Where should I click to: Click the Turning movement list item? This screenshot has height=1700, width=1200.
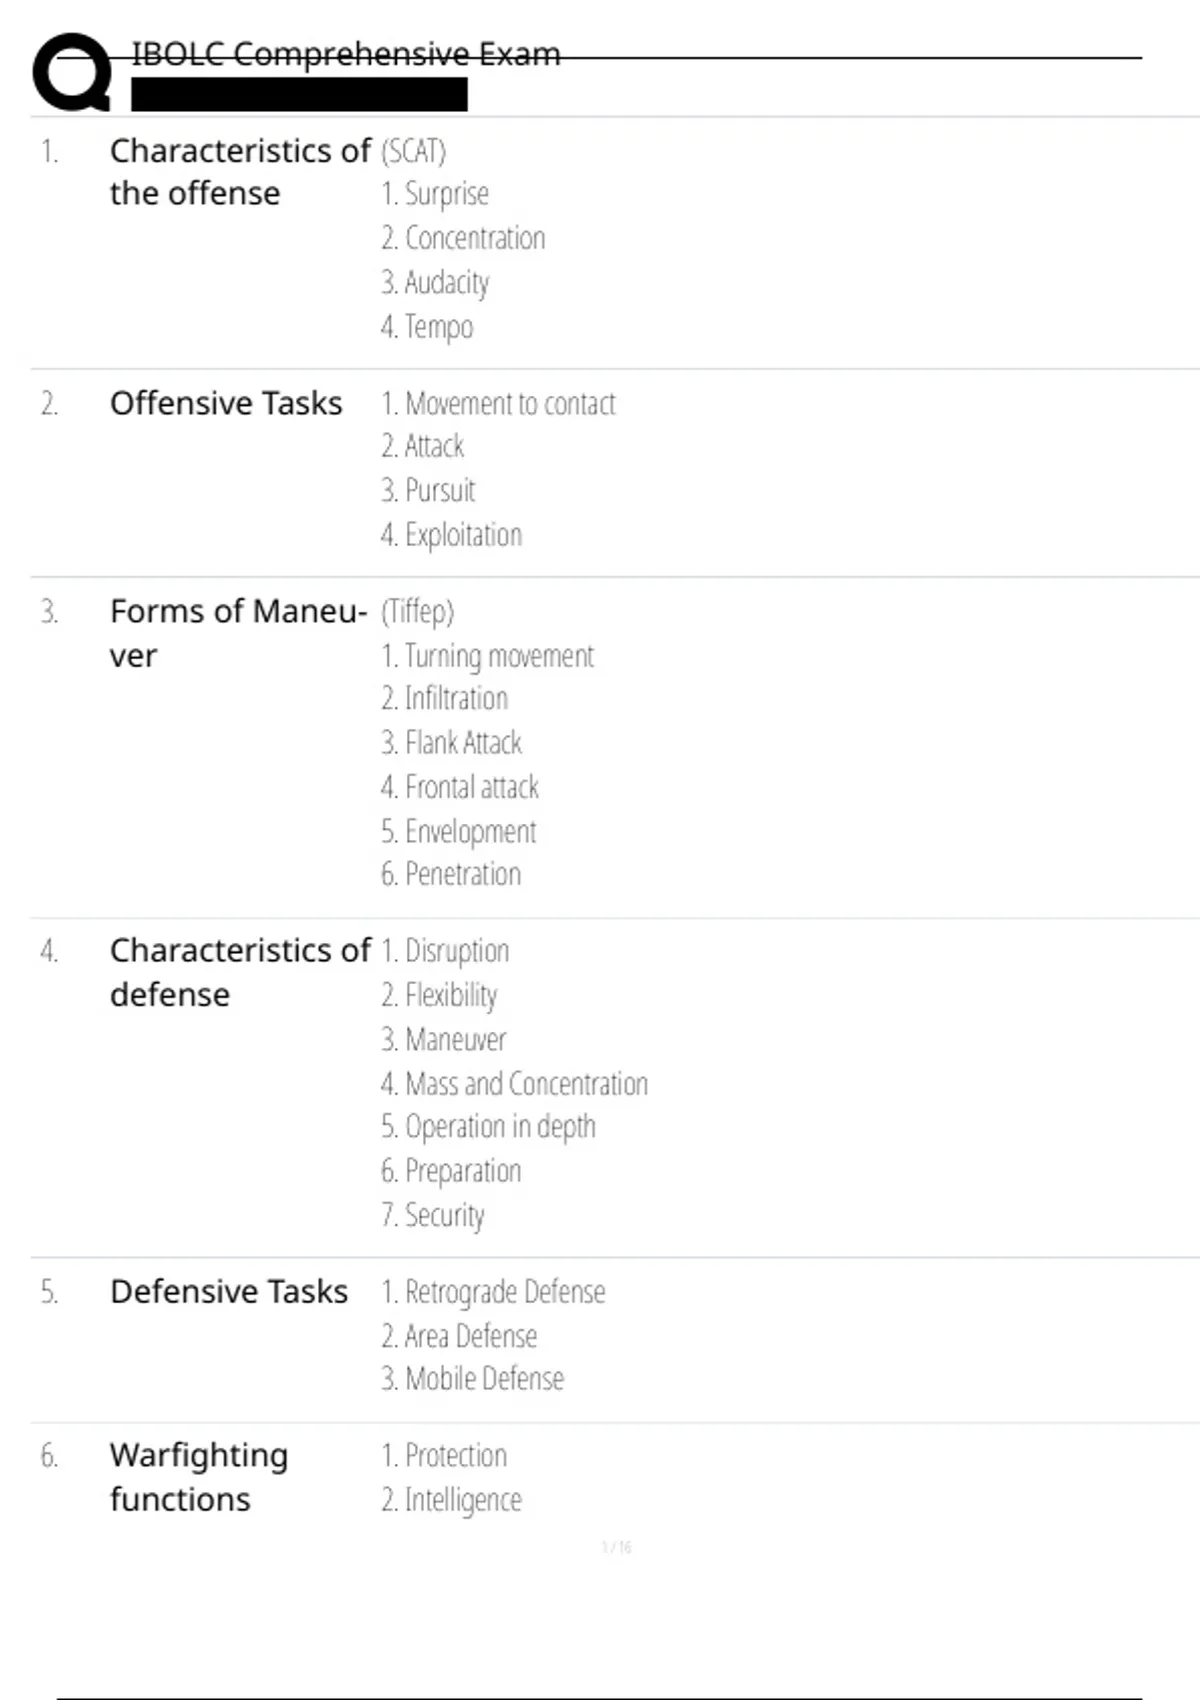pyautogui.click(x=487, y=656)
